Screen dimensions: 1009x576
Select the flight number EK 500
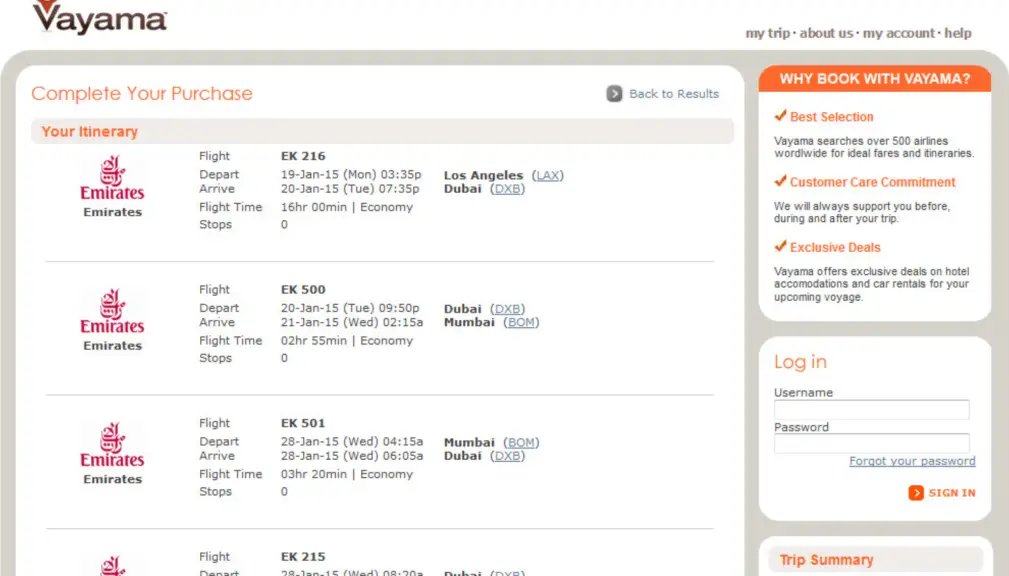pyautogui.click(x=303, y=290)
